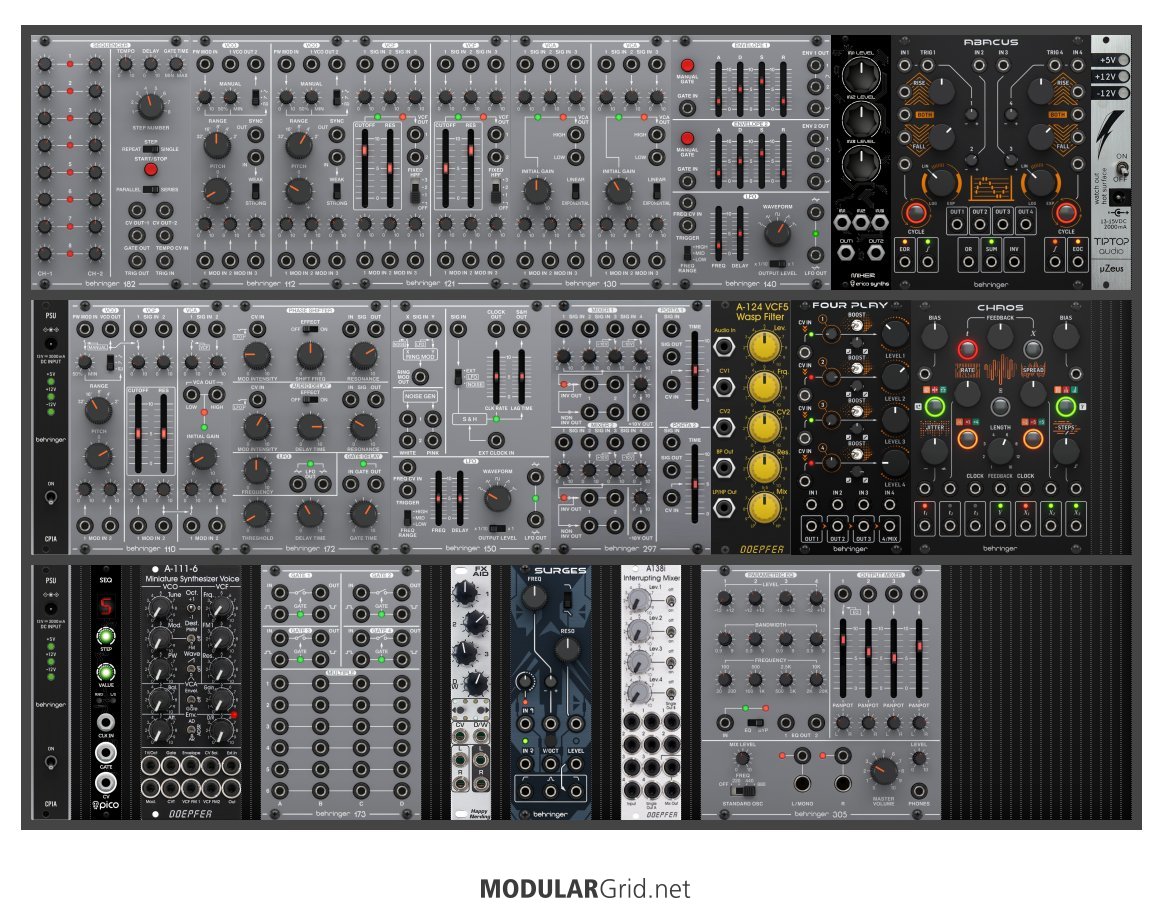The width and height of the screenshot is (1172, 910).
Task: Turn the Rate knob on Chaos
Action: pos(967,392)
